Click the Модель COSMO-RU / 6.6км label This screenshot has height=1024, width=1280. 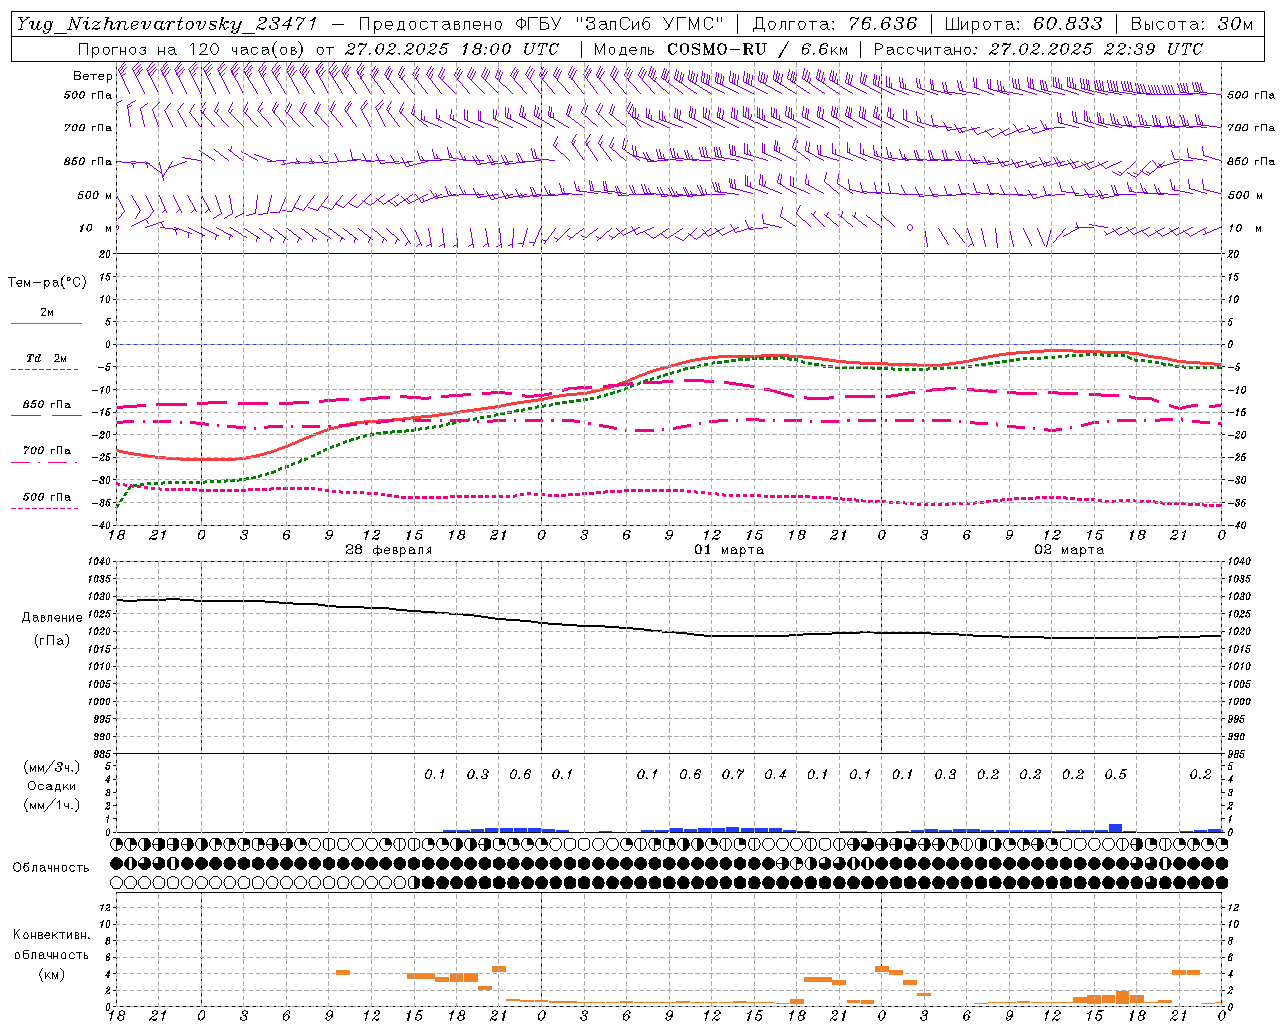720,49
